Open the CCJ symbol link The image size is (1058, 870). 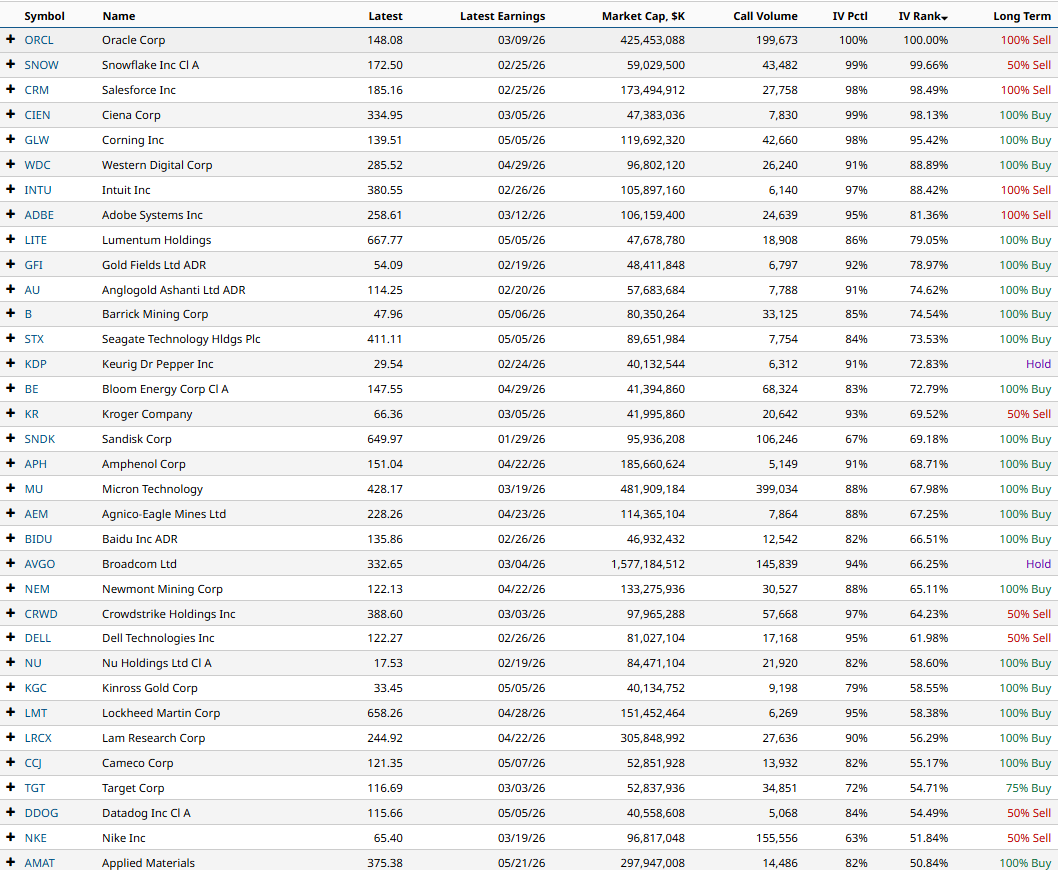click(33, 763)
